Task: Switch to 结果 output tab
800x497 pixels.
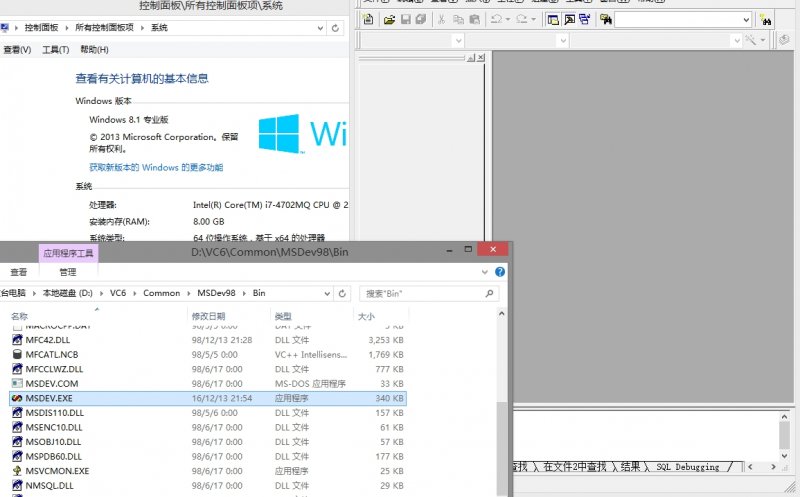Action: click(630, 467)
